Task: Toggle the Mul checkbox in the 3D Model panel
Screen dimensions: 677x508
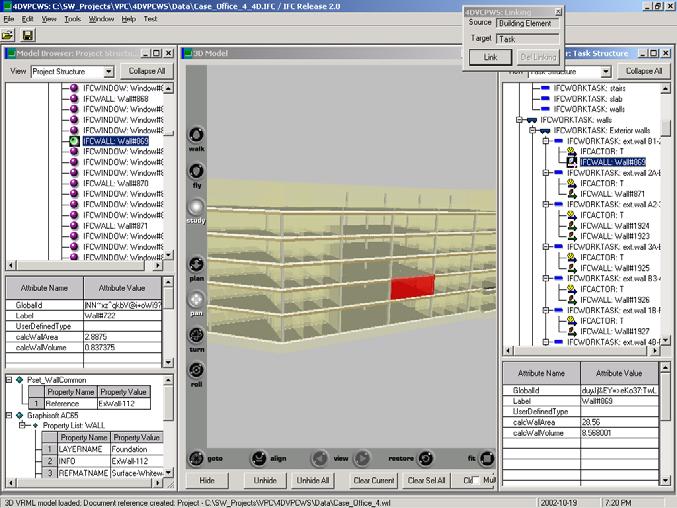Action: click(x=476, y=480)
